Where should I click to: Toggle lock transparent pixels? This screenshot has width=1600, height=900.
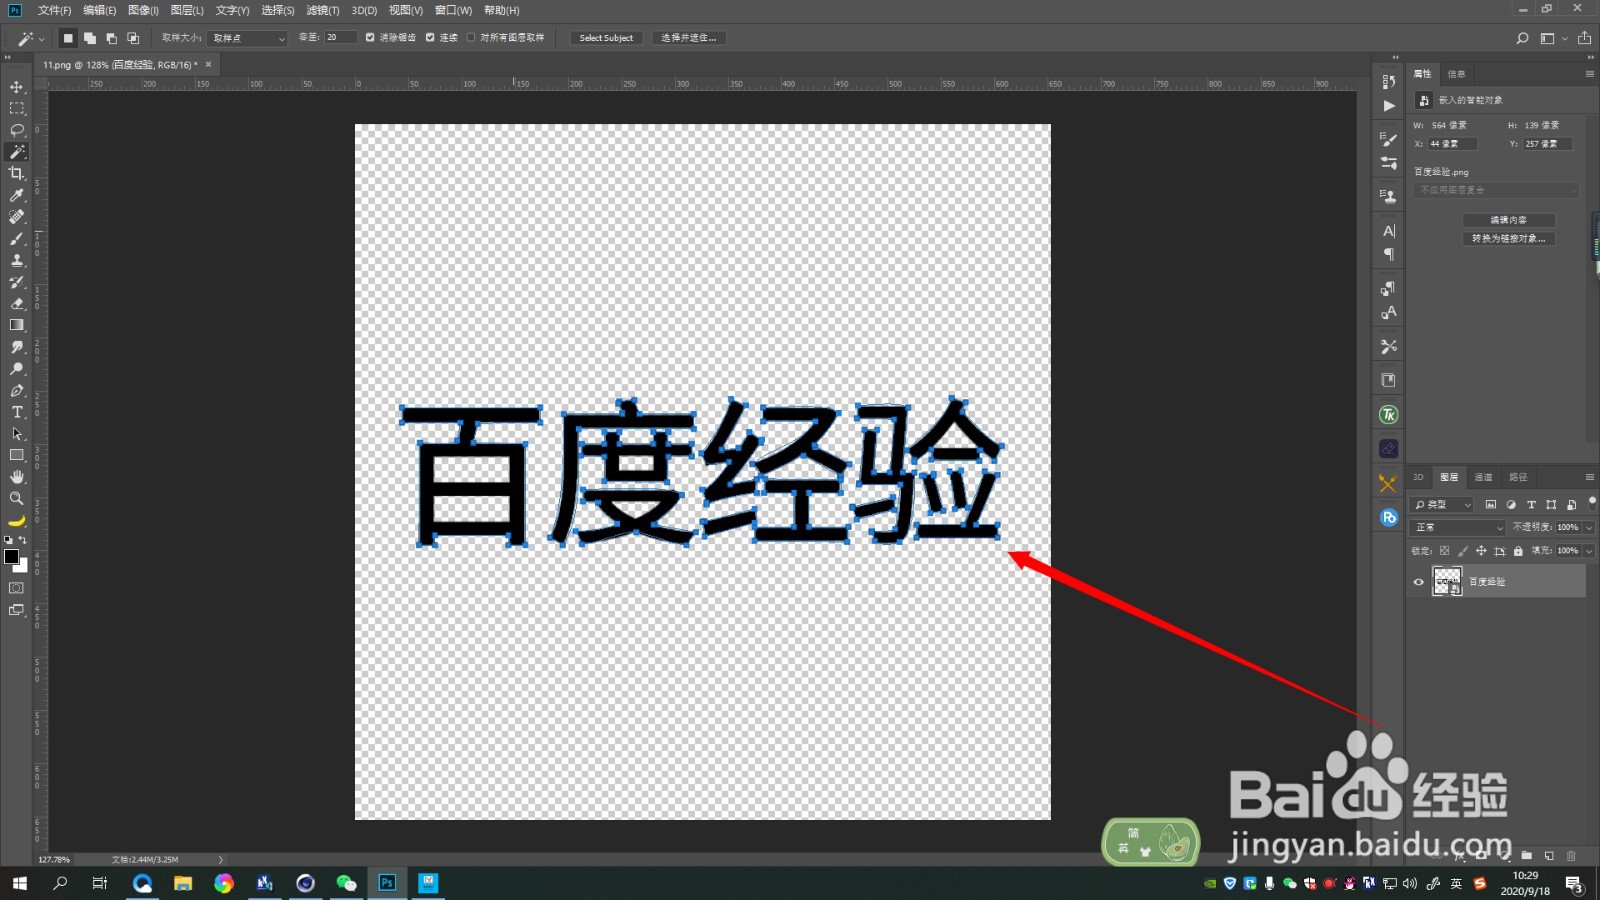[x=1444, y=551]
